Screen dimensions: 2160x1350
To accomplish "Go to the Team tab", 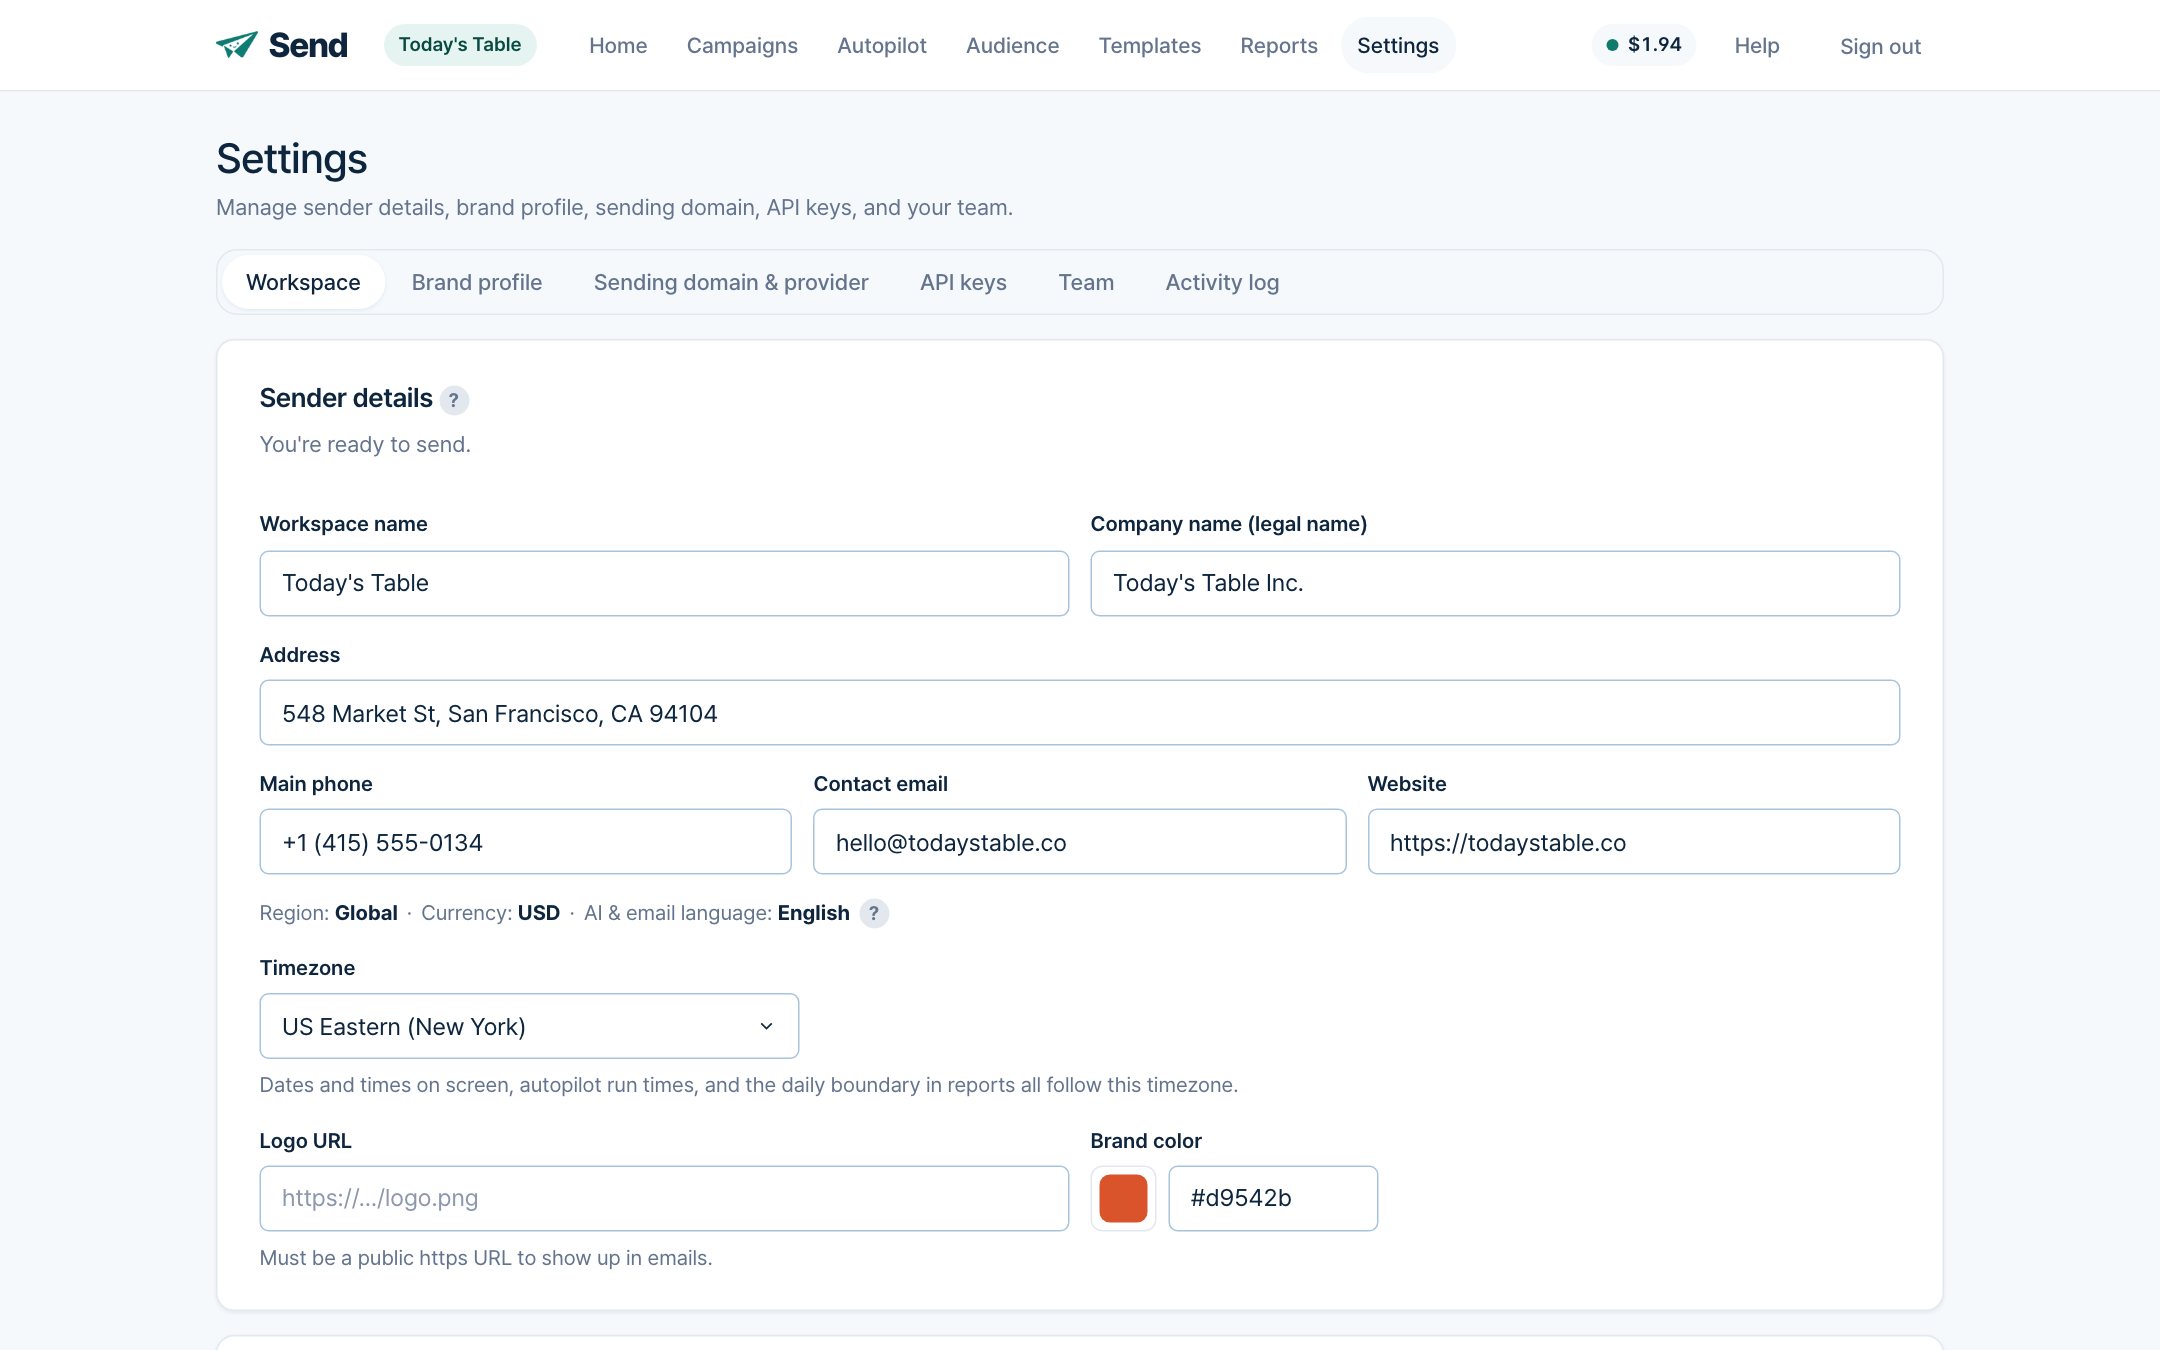I will 1086,282.
